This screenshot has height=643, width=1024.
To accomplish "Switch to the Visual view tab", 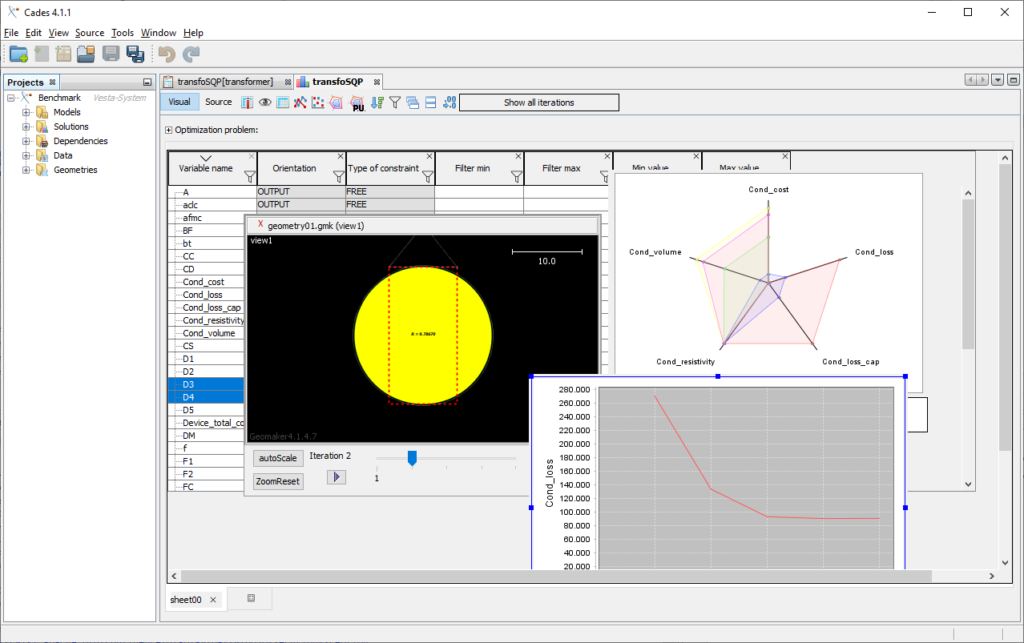I will (x=179, y=102).
